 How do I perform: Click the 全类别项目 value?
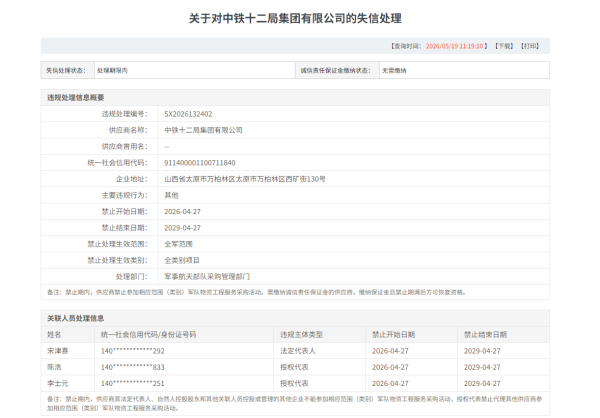[182, 260]
